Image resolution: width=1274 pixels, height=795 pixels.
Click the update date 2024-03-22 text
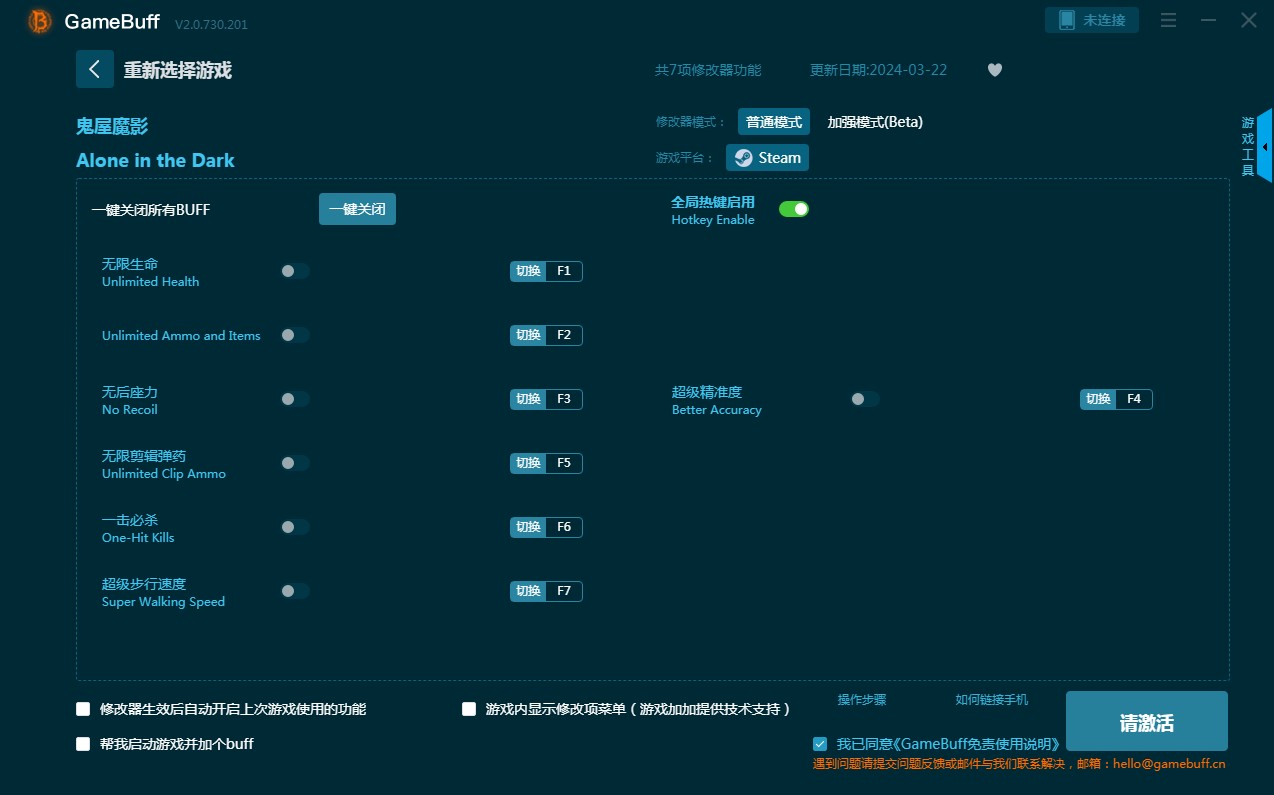(878, 70)
